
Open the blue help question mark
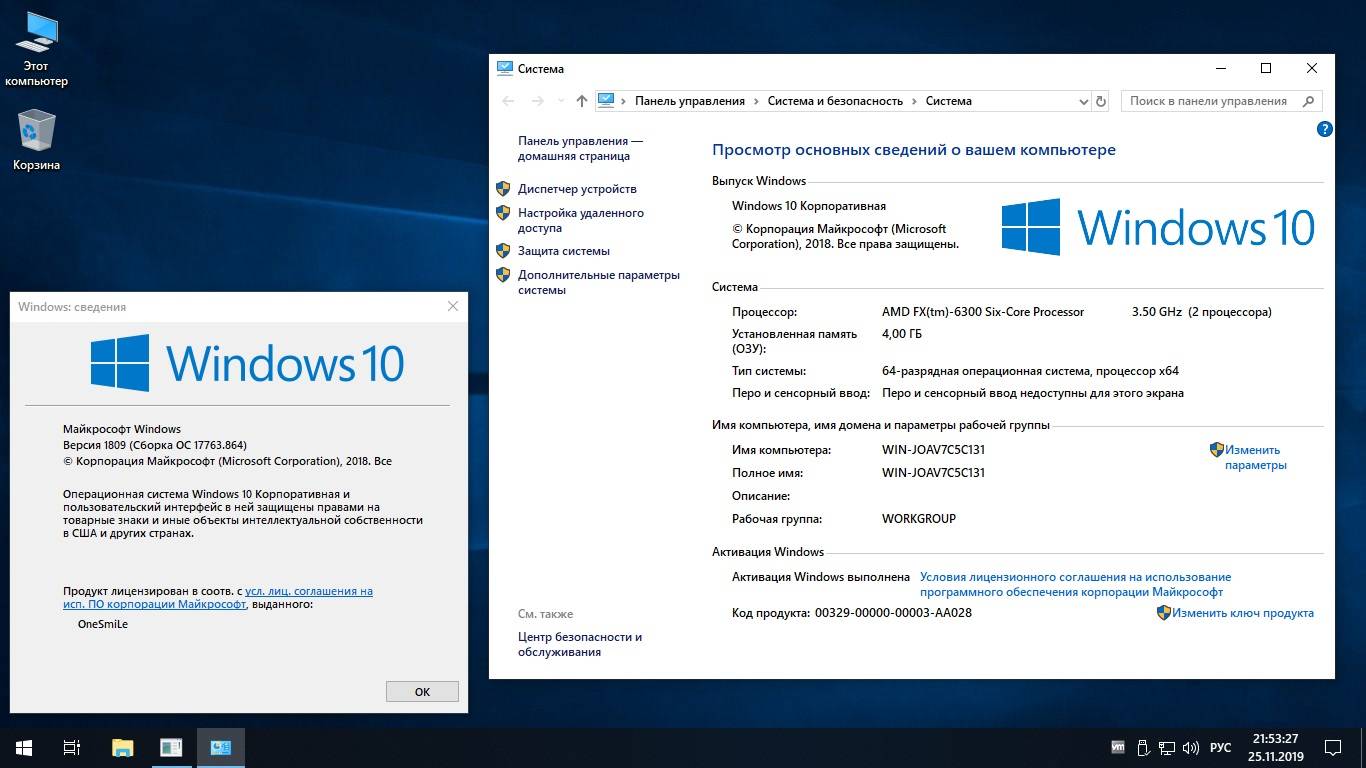(1325, 129)
